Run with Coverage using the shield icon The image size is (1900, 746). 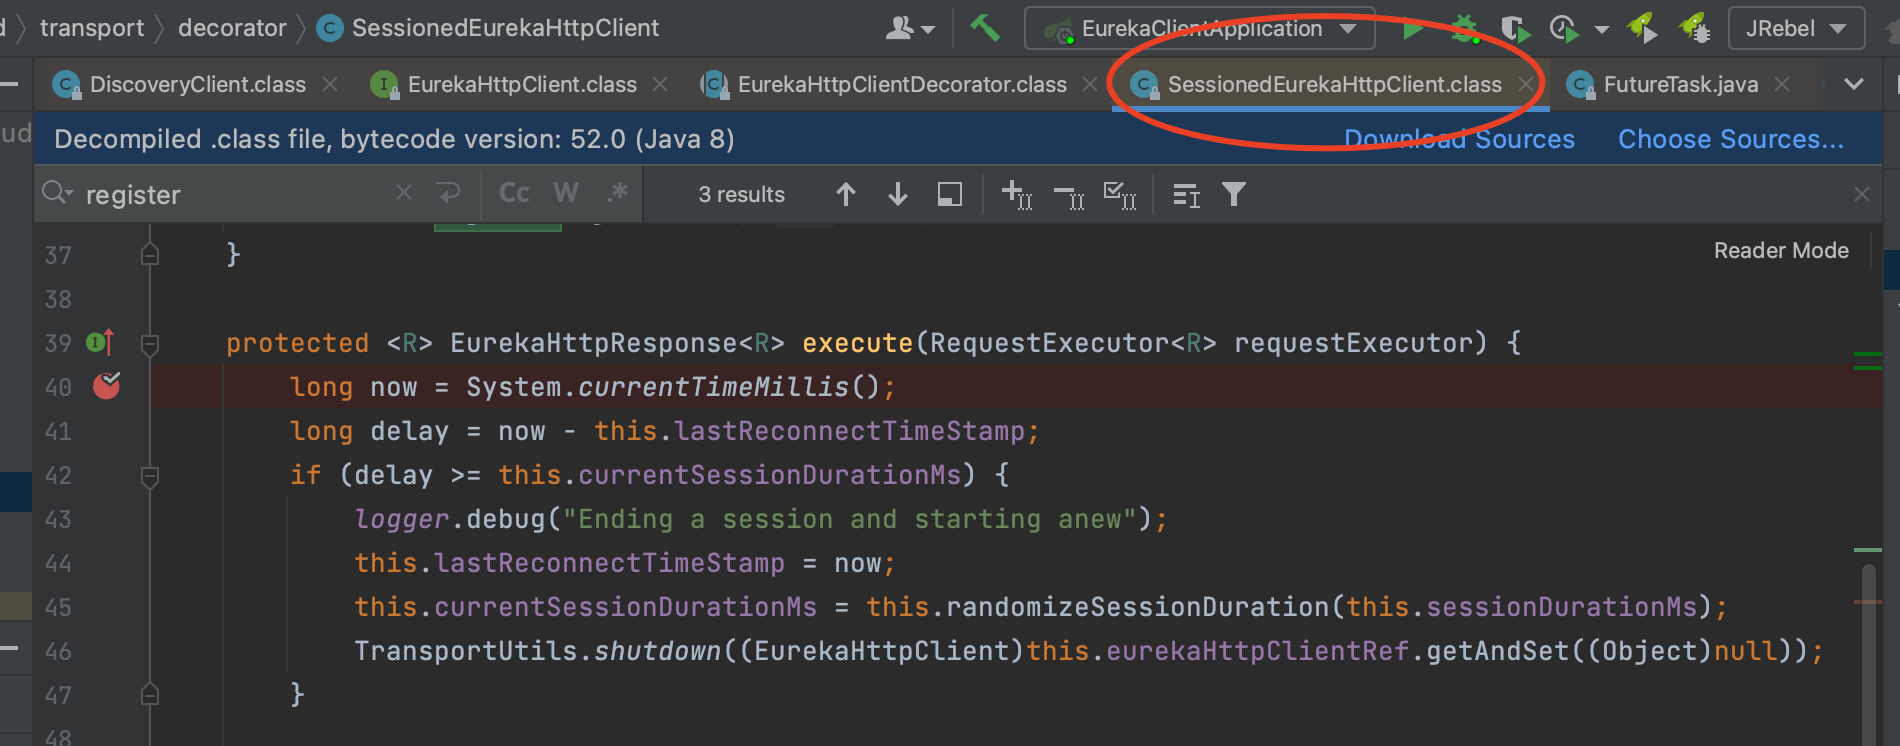click(x=1515, y=29)
